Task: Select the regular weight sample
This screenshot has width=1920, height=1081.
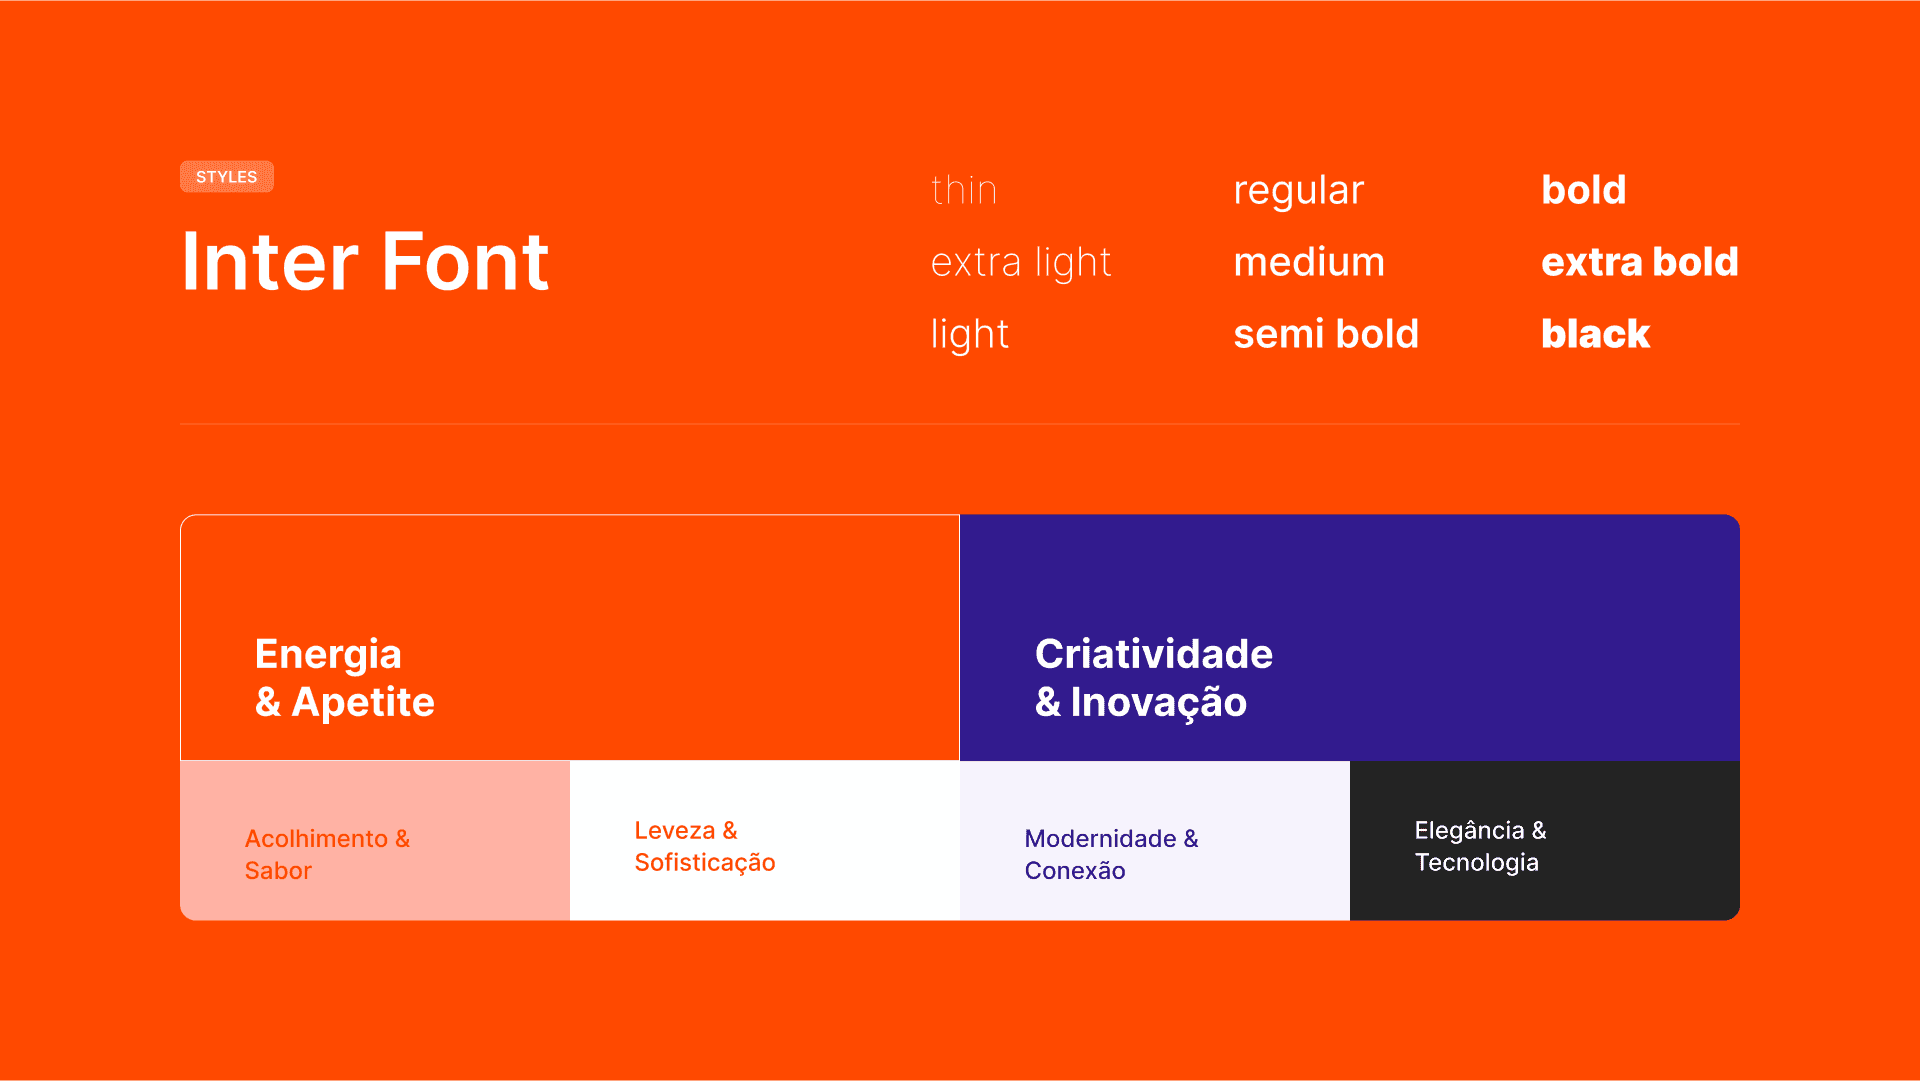Action: [x=1299, y=191]
